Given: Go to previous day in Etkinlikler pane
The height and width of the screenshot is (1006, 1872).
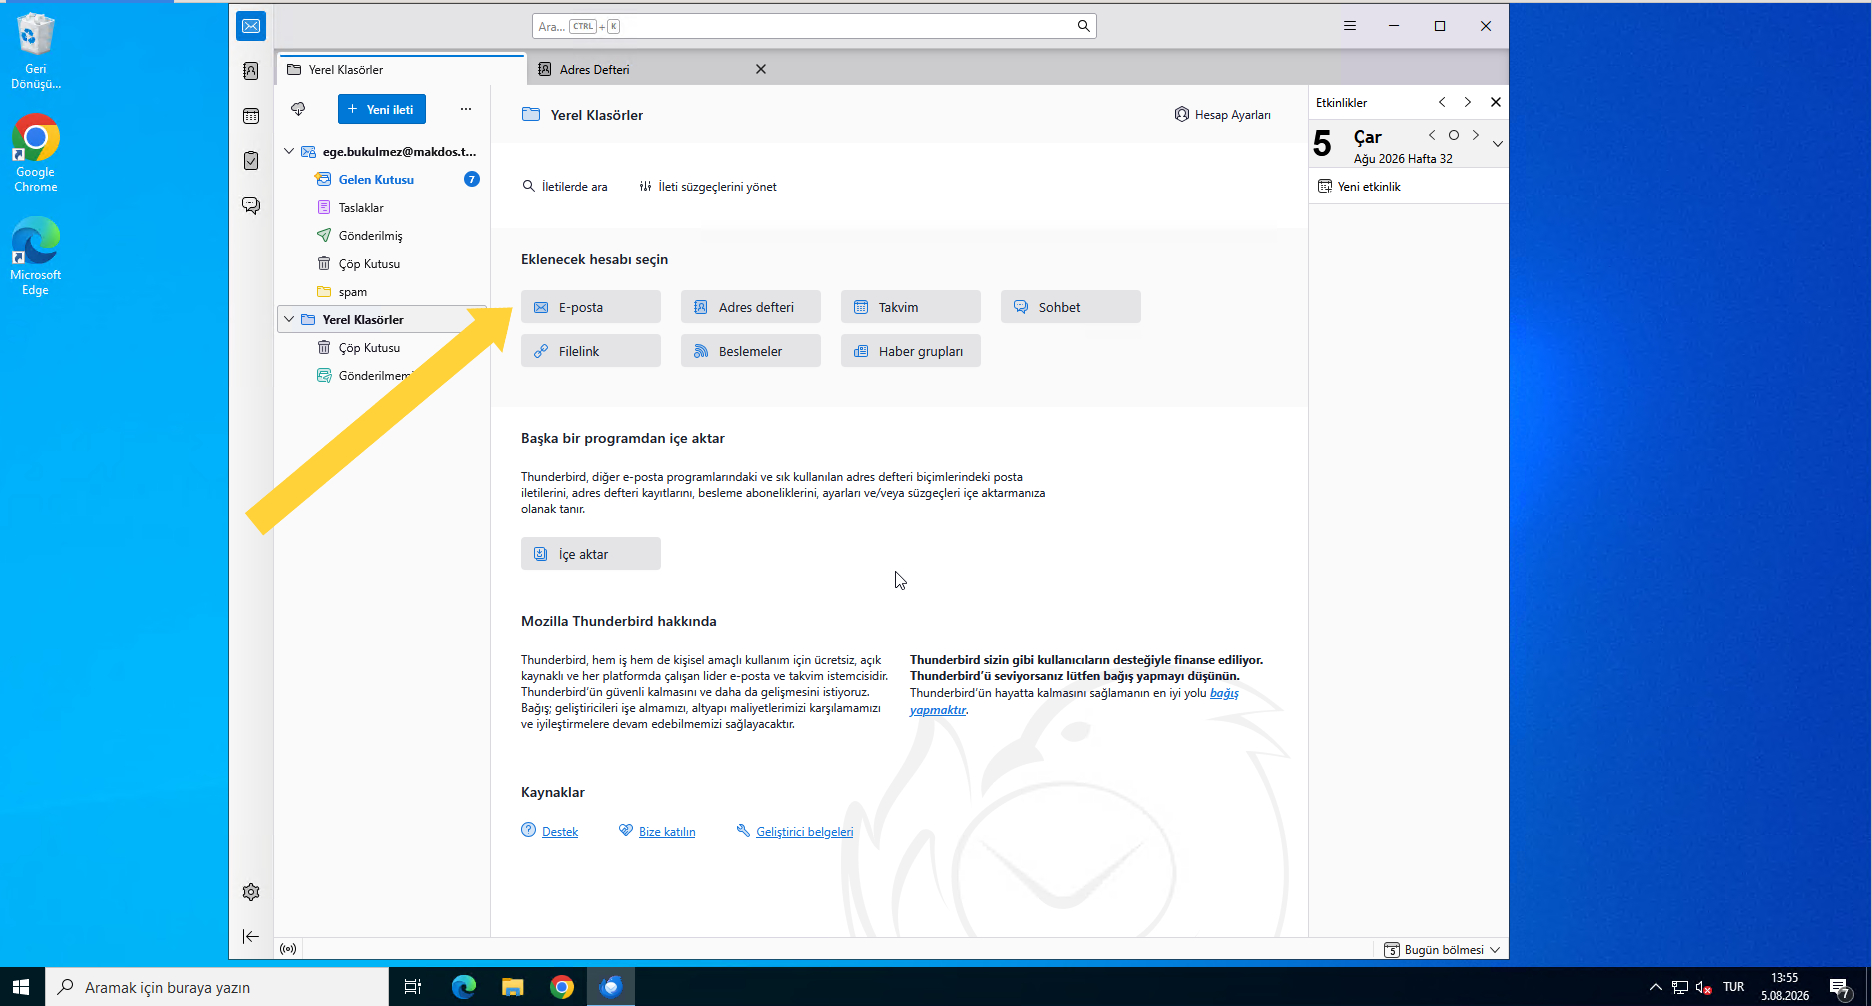Looking at the screenshot, I should point(1442,102).
